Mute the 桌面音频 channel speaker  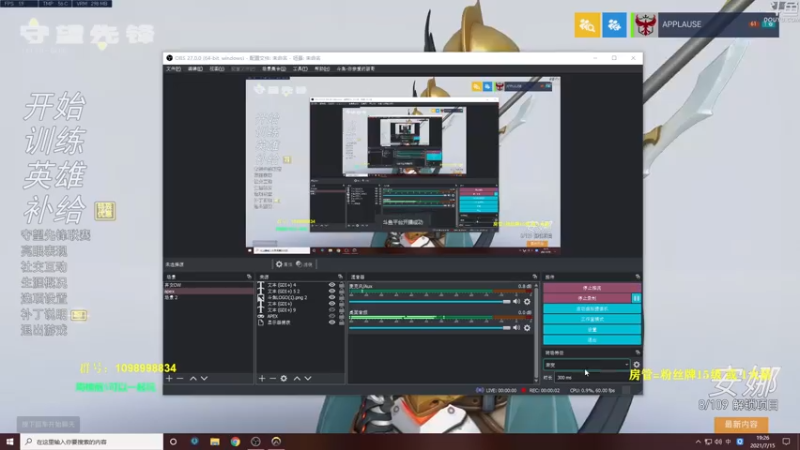click(516, 328)
